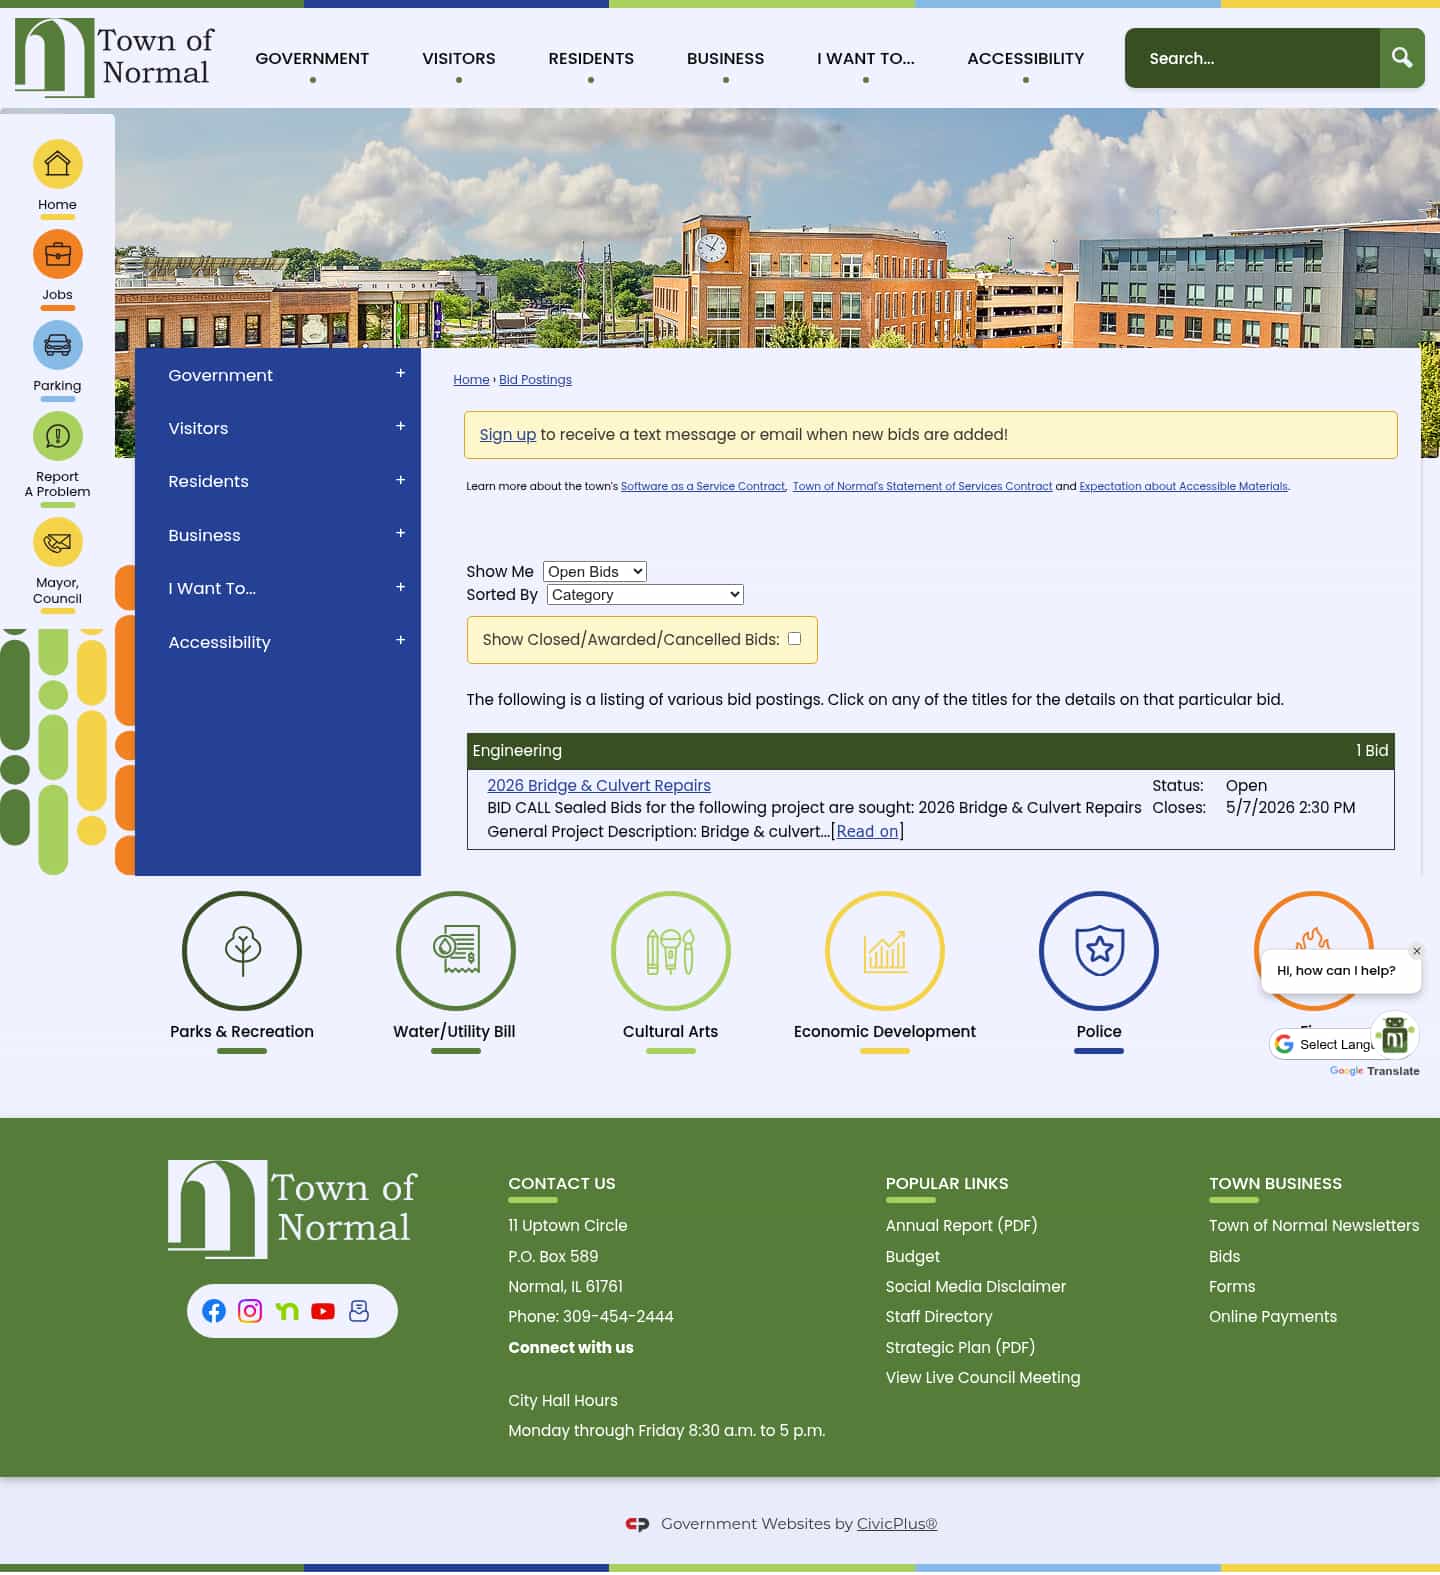Screen dimensions: 1440x1575
Task: Open the Water/Utility Bill icon
Action: [x=456, y=951]
